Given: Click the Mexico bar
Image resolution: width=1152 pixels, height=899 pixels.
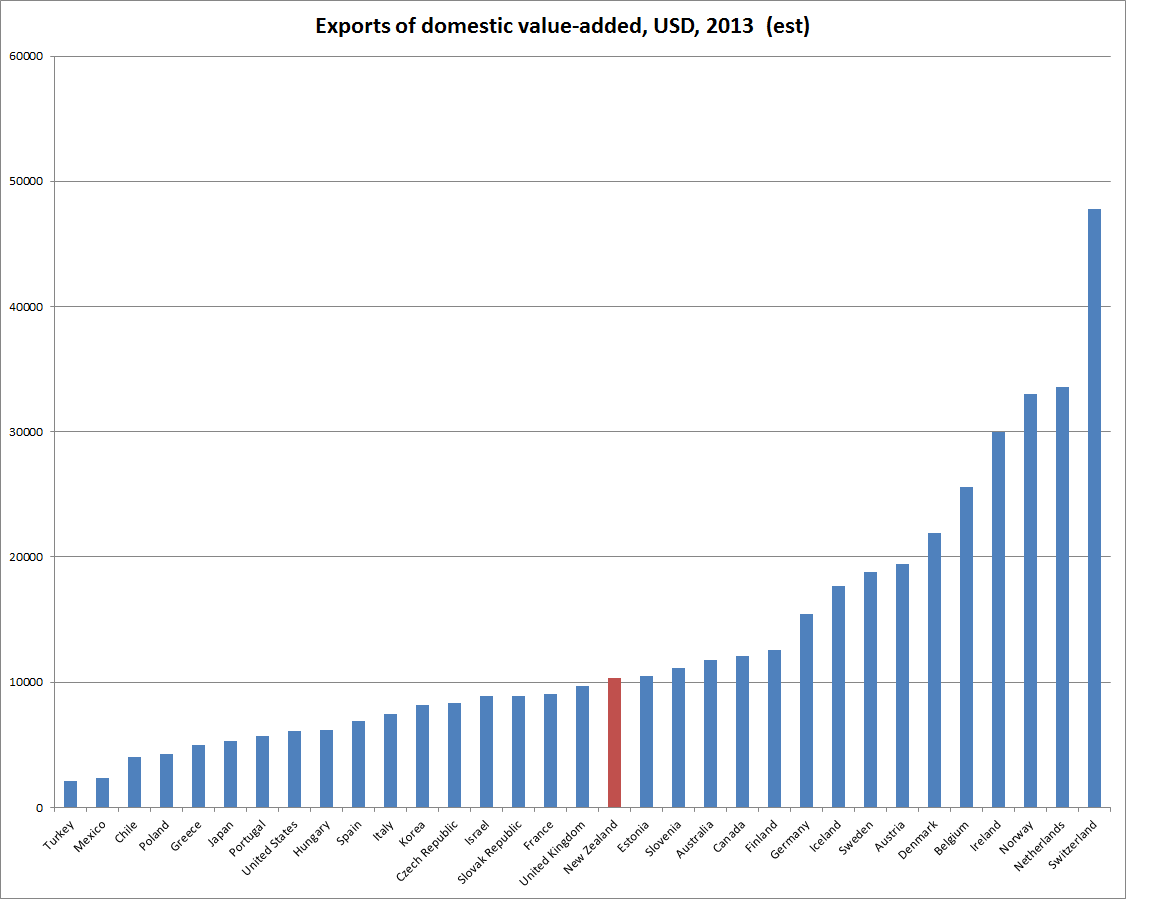Looking at the screenshot, I should point(102,792).
